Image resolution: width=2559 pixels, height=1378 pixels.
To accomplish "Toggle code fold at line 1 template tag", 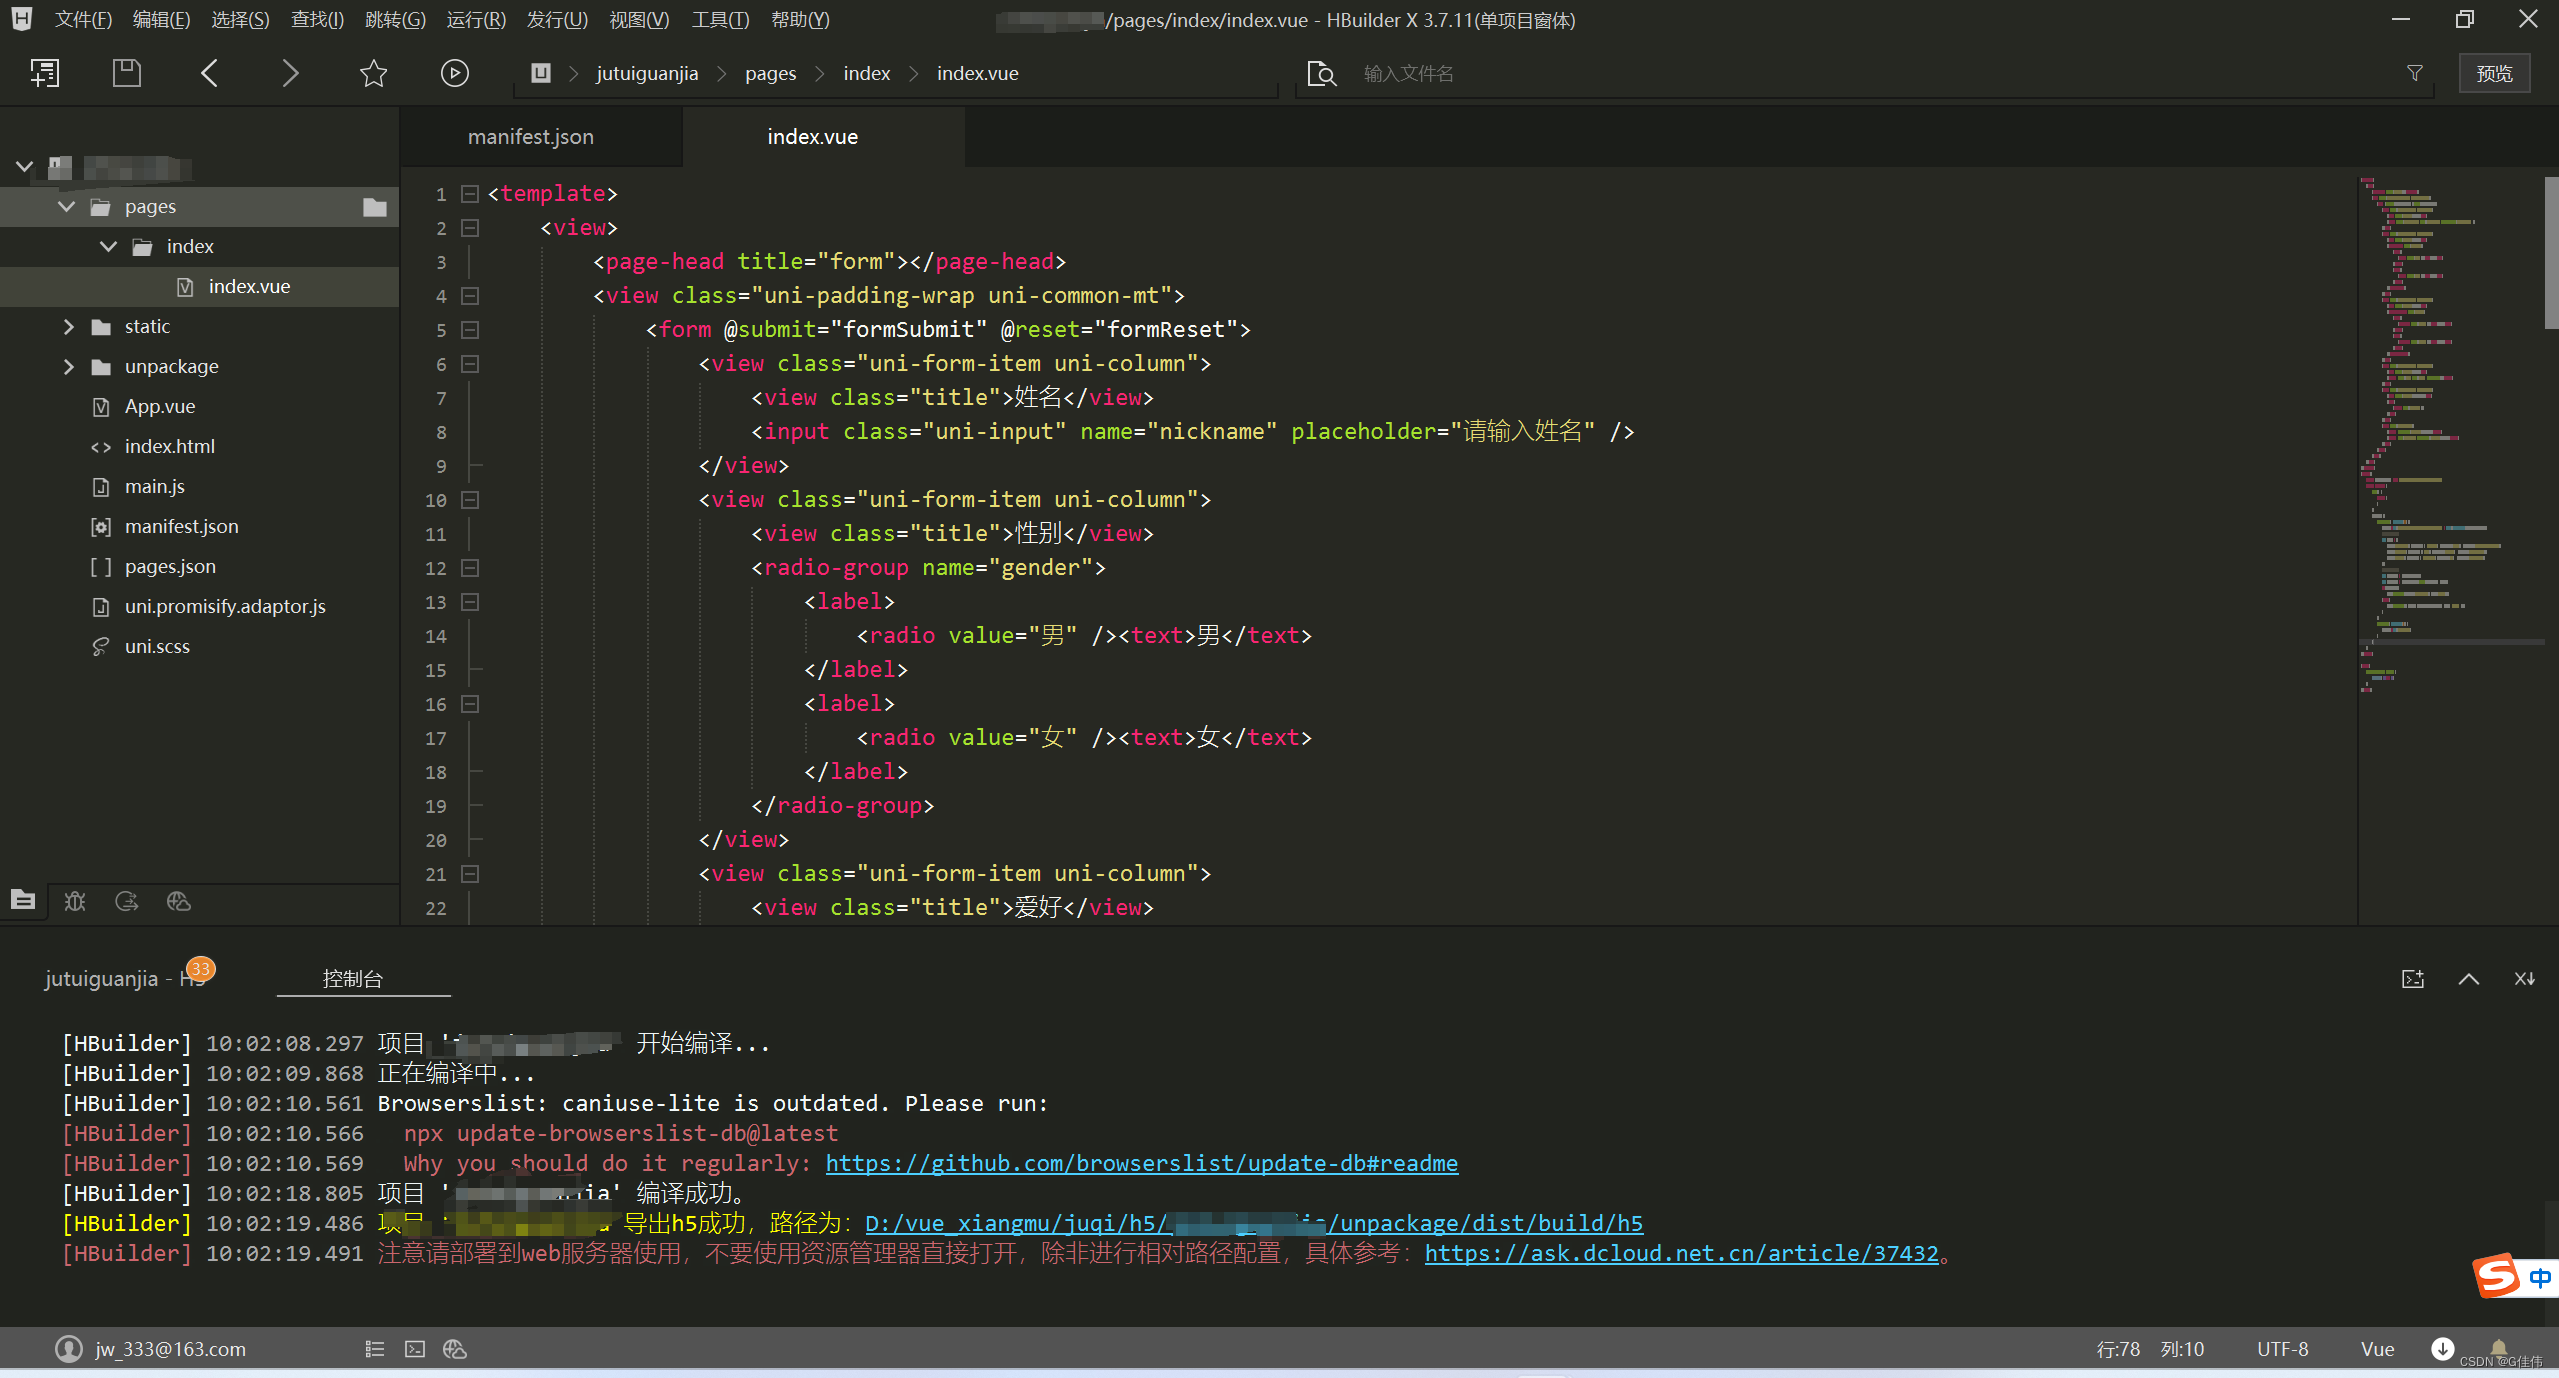I will (x=470, y=194).
